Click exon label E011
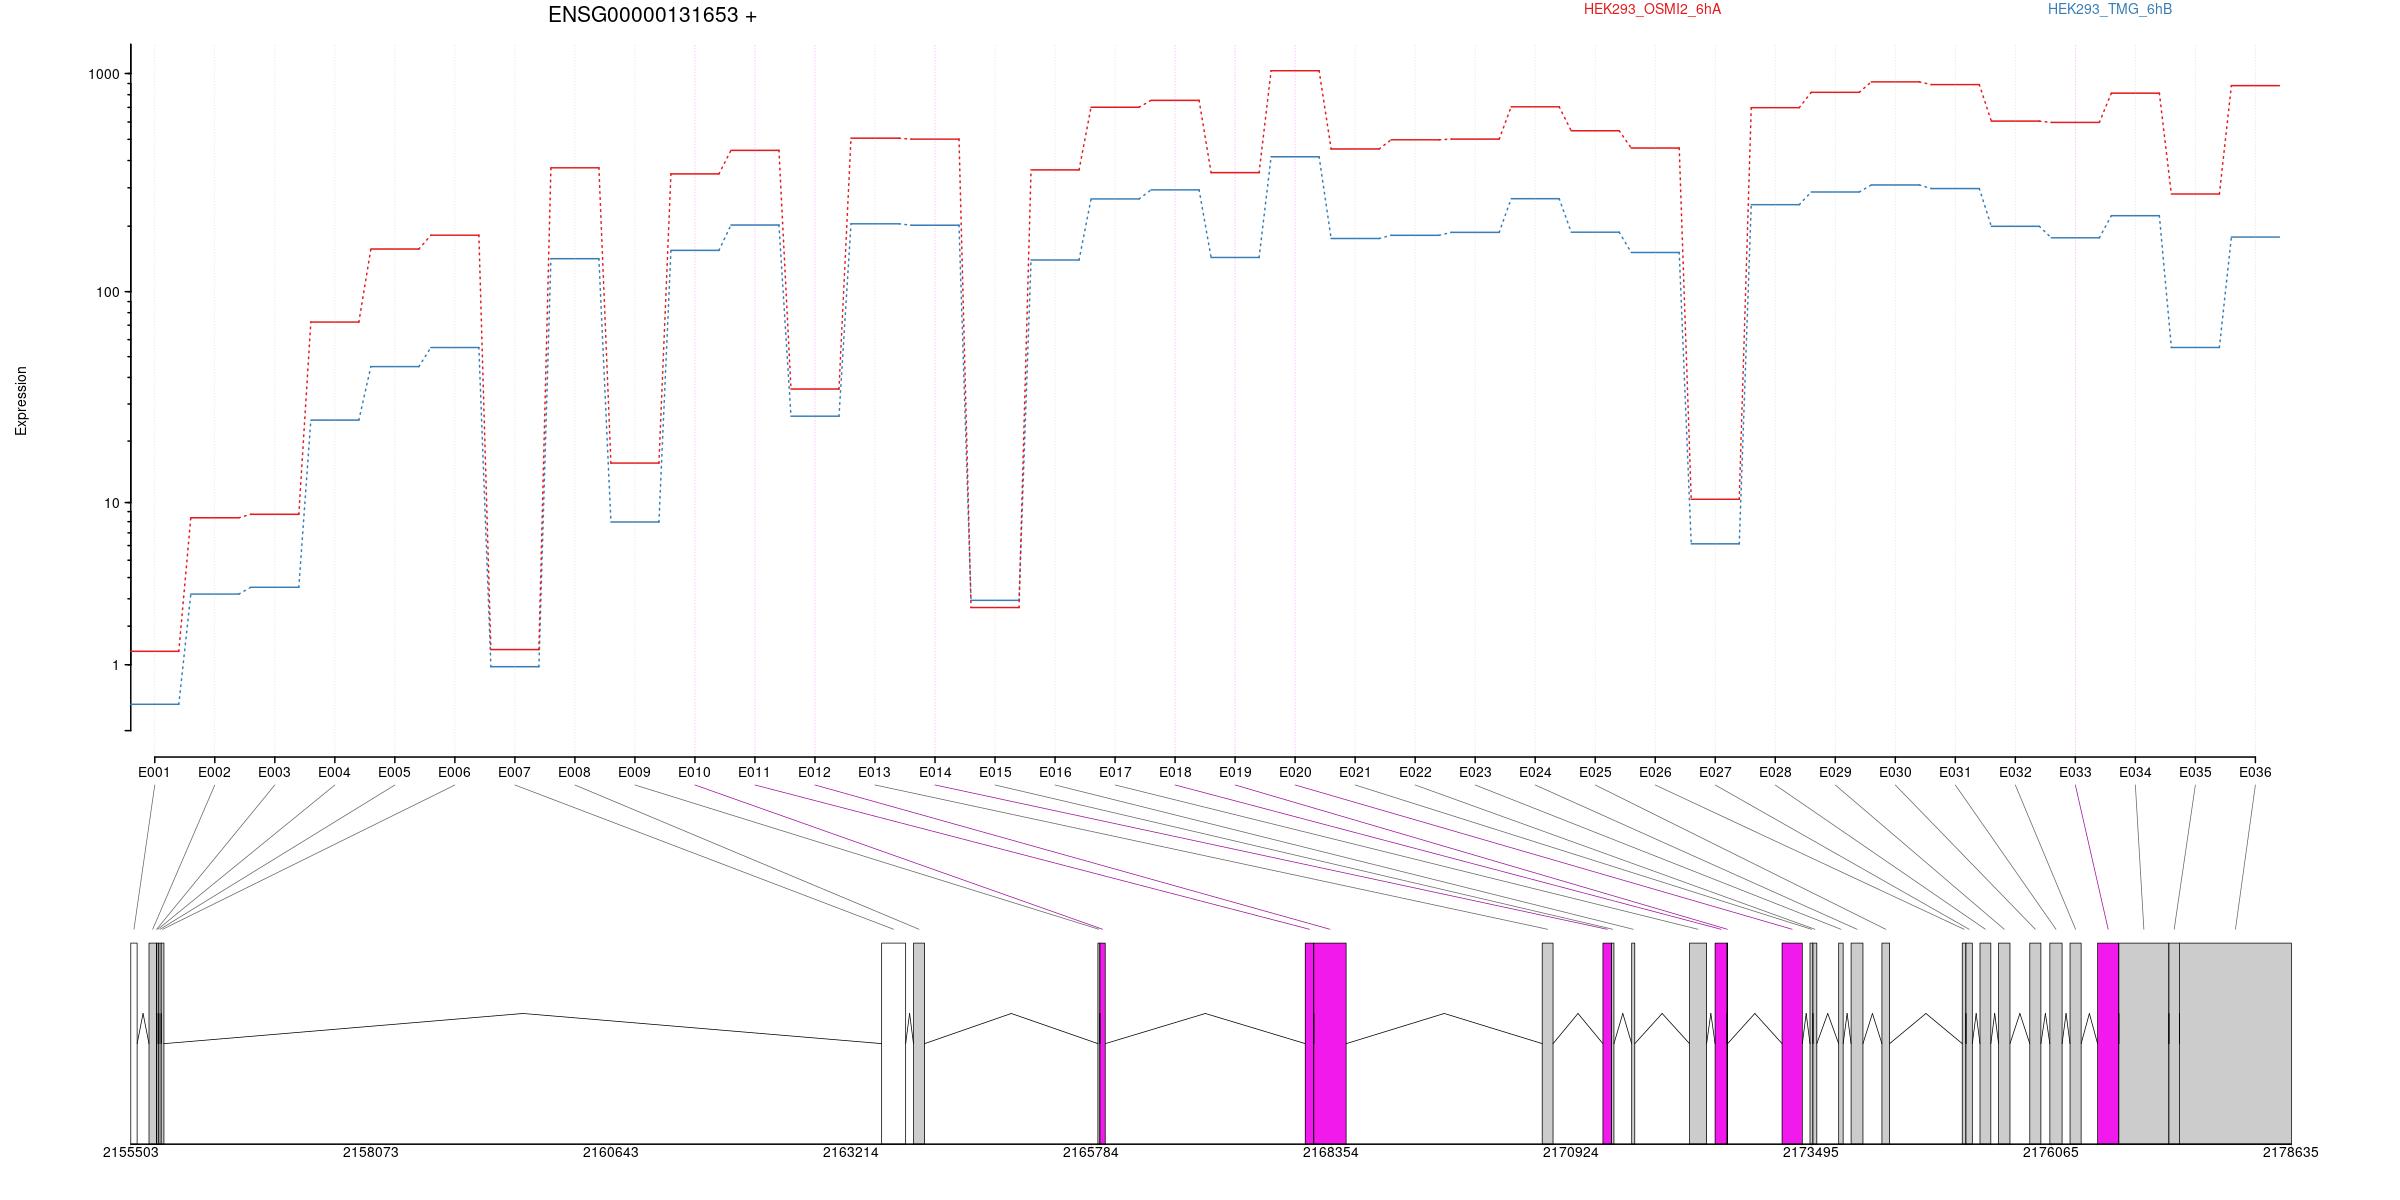The height and width of the screenshot is (1200, 2400). [x=754, y=772]
